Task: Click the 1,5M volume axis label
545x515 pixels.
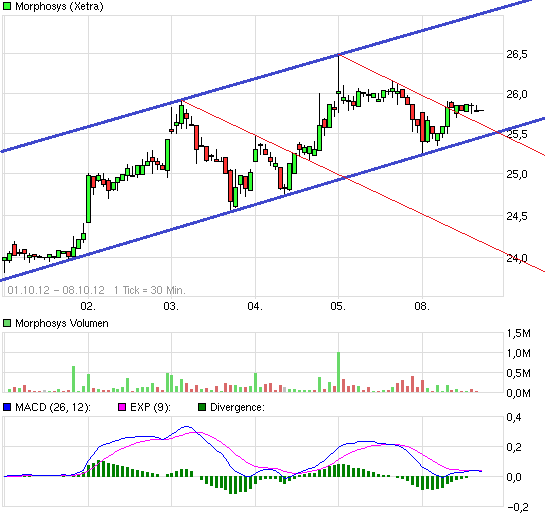Action: [518, 334]
